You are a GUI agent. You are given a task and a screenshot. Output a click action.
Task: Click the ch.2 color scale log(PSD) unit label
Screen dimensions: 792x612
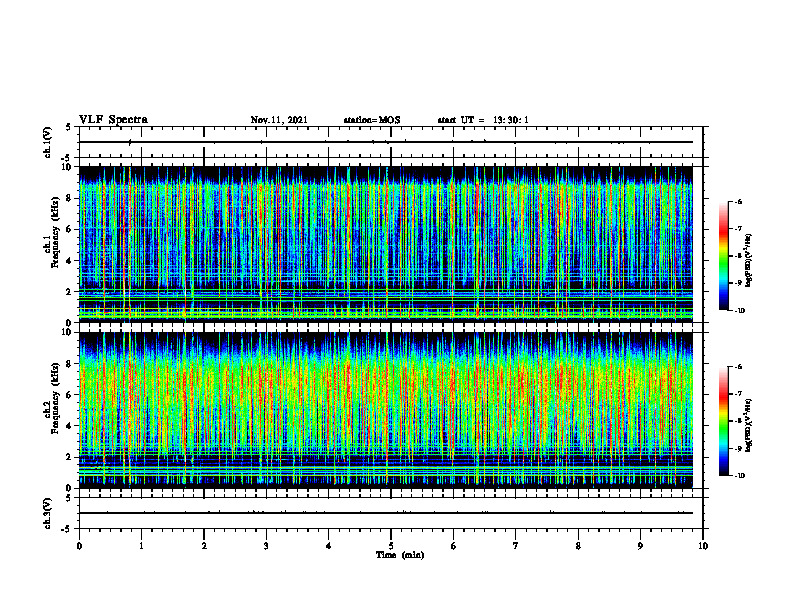(x=749, y=425)
